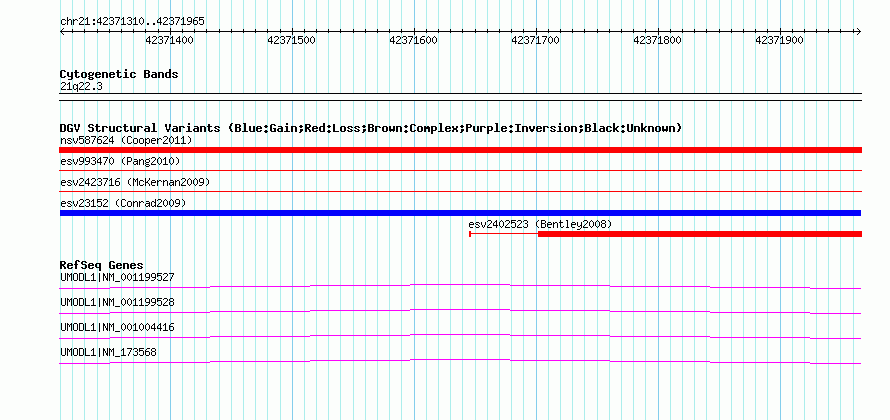Click the thick red esv2402523 loss bar
Image resolution: width=890 pixels, height=420 pixels.
click(700, 234)
